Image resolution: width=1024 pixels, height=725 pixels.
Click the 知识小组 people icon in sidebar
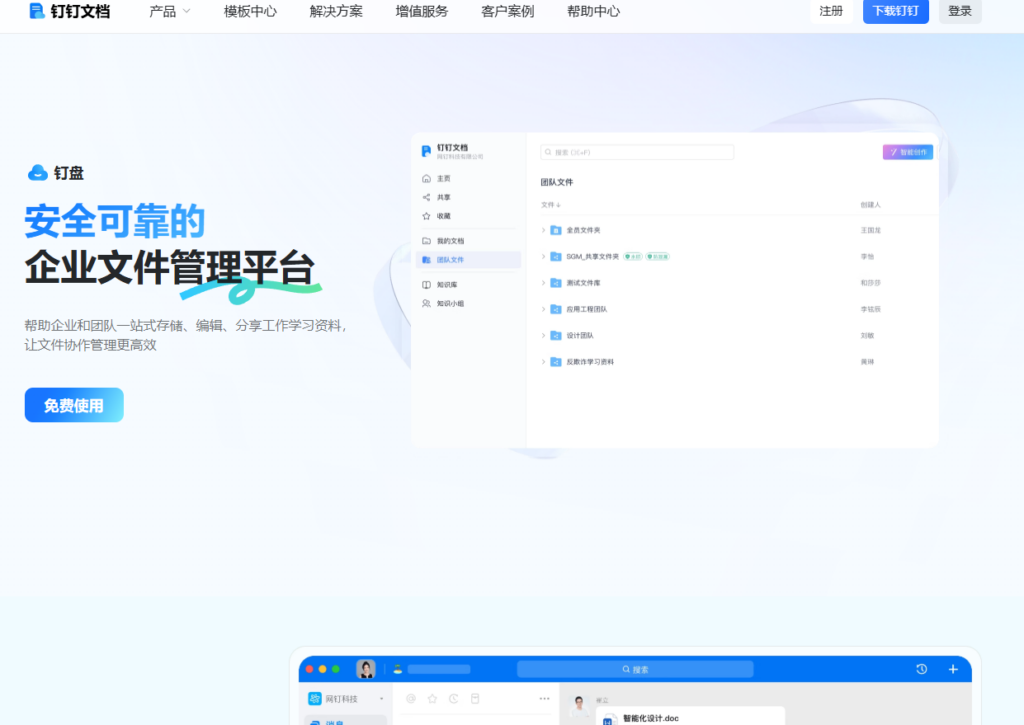coord(427,303)
